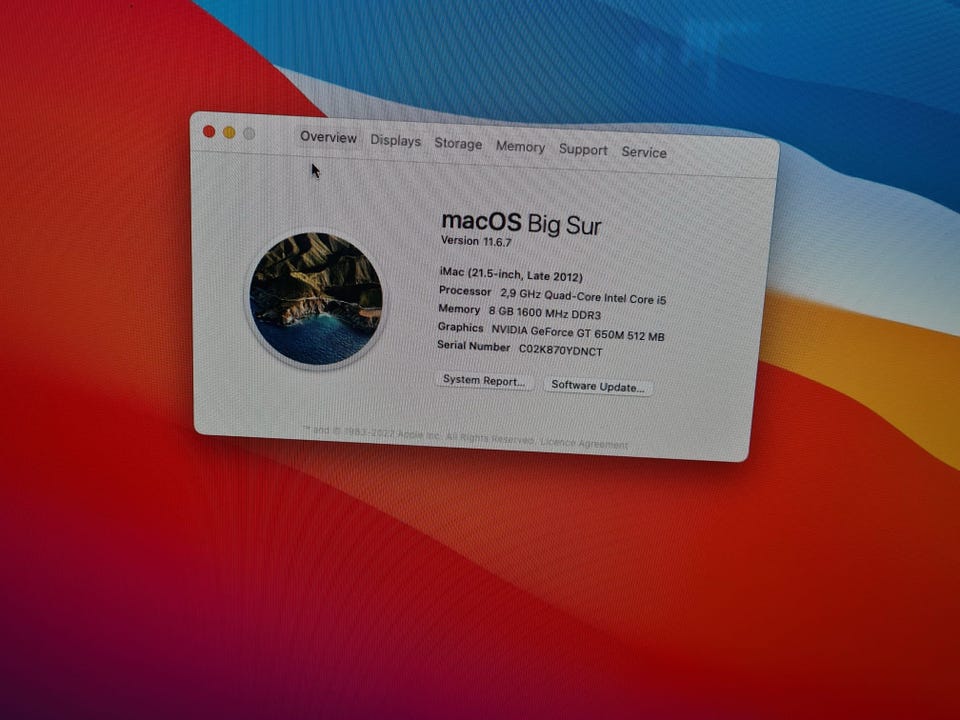Minimize window with the yellow button

tap(229, 133)
